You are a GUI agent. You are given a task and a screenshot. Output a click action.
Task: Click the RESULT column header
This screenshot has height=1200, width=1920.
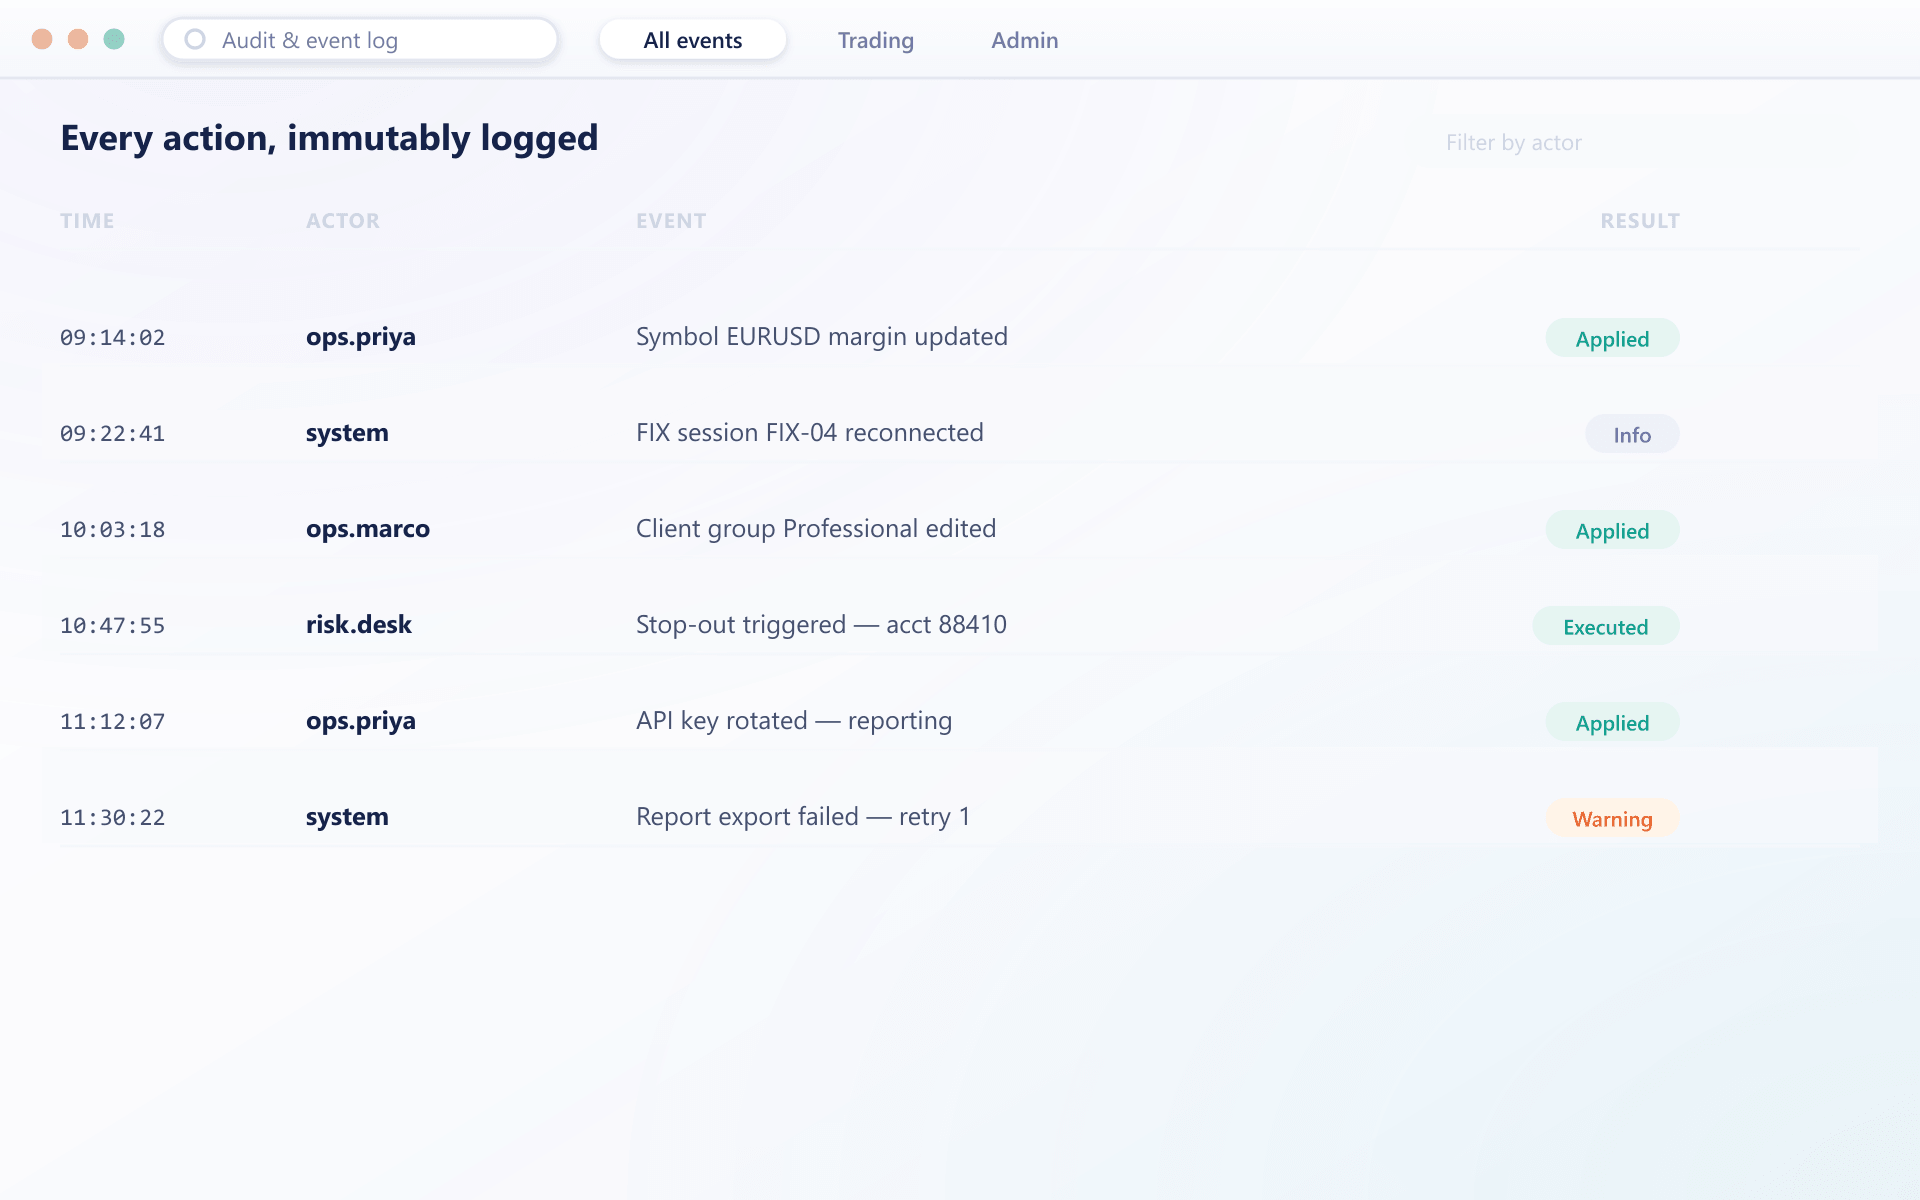[1640, 221]
